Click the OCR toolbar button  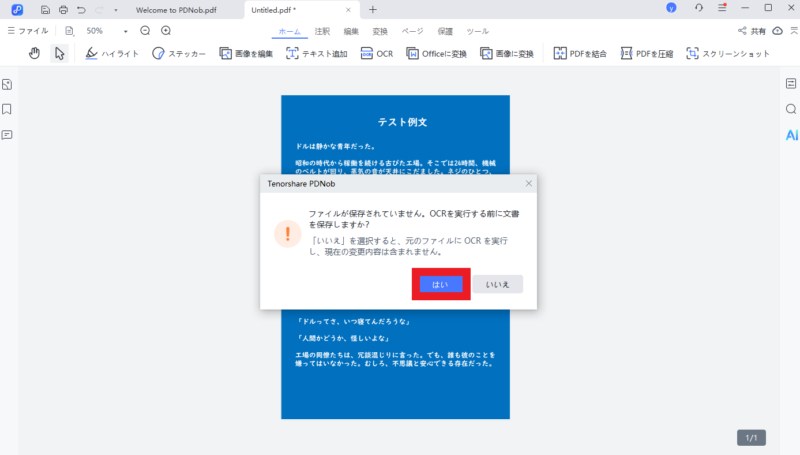tap(377, 53)
